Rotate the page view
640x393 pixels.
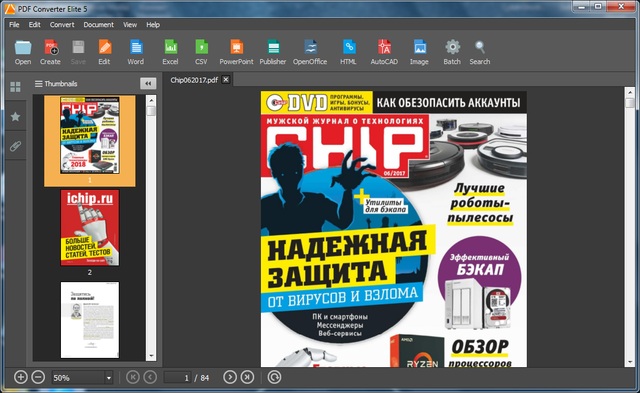274,377
